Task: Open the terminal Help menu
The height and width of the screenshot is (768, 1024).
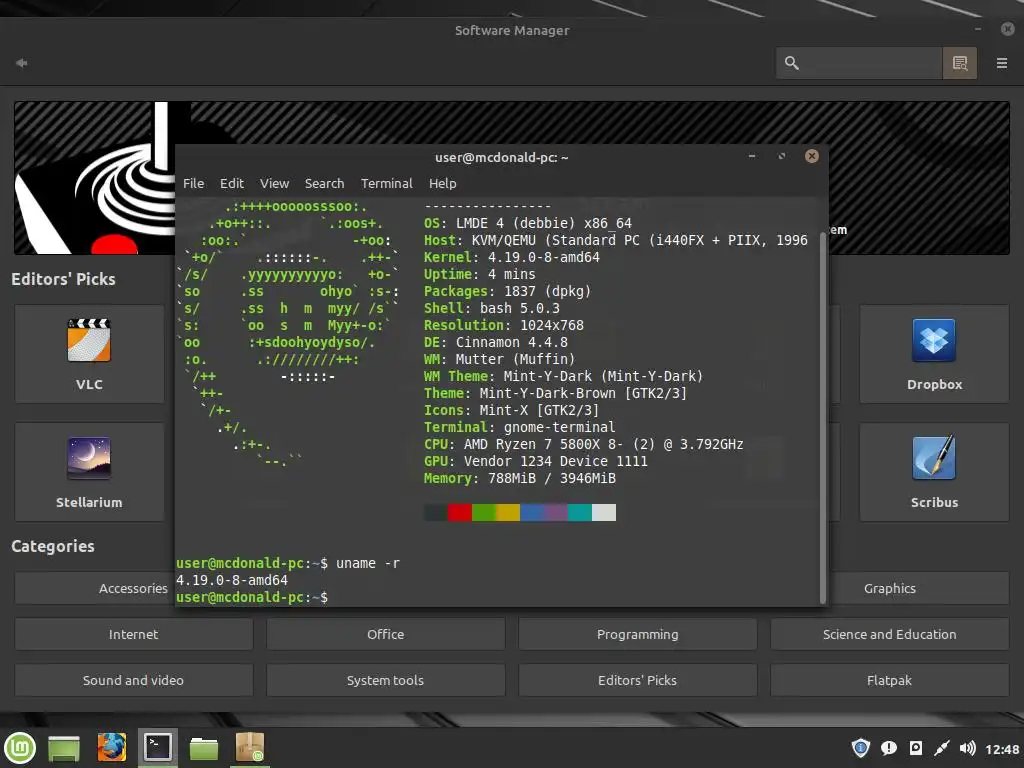Action: point(443,184)
